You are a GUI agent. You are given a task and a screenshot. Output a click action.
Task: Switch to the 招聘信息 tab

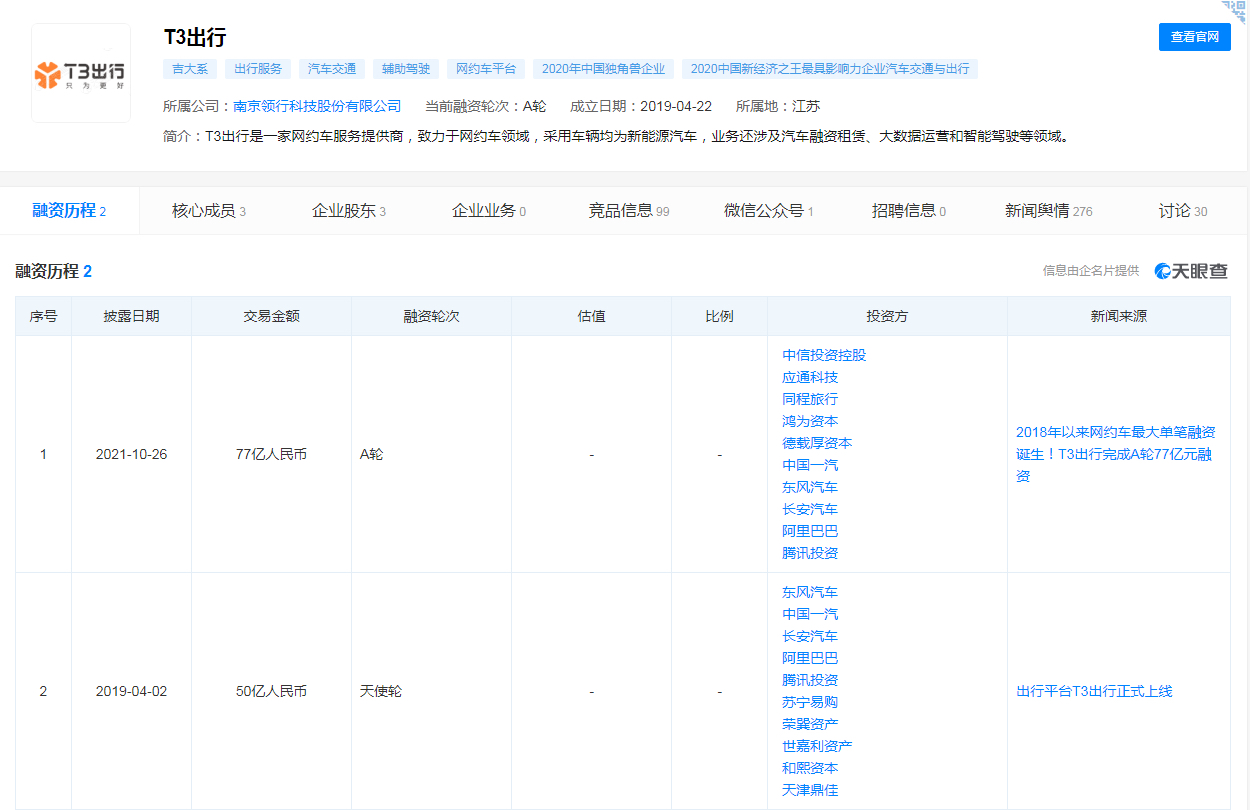click(x=908, y=211)
